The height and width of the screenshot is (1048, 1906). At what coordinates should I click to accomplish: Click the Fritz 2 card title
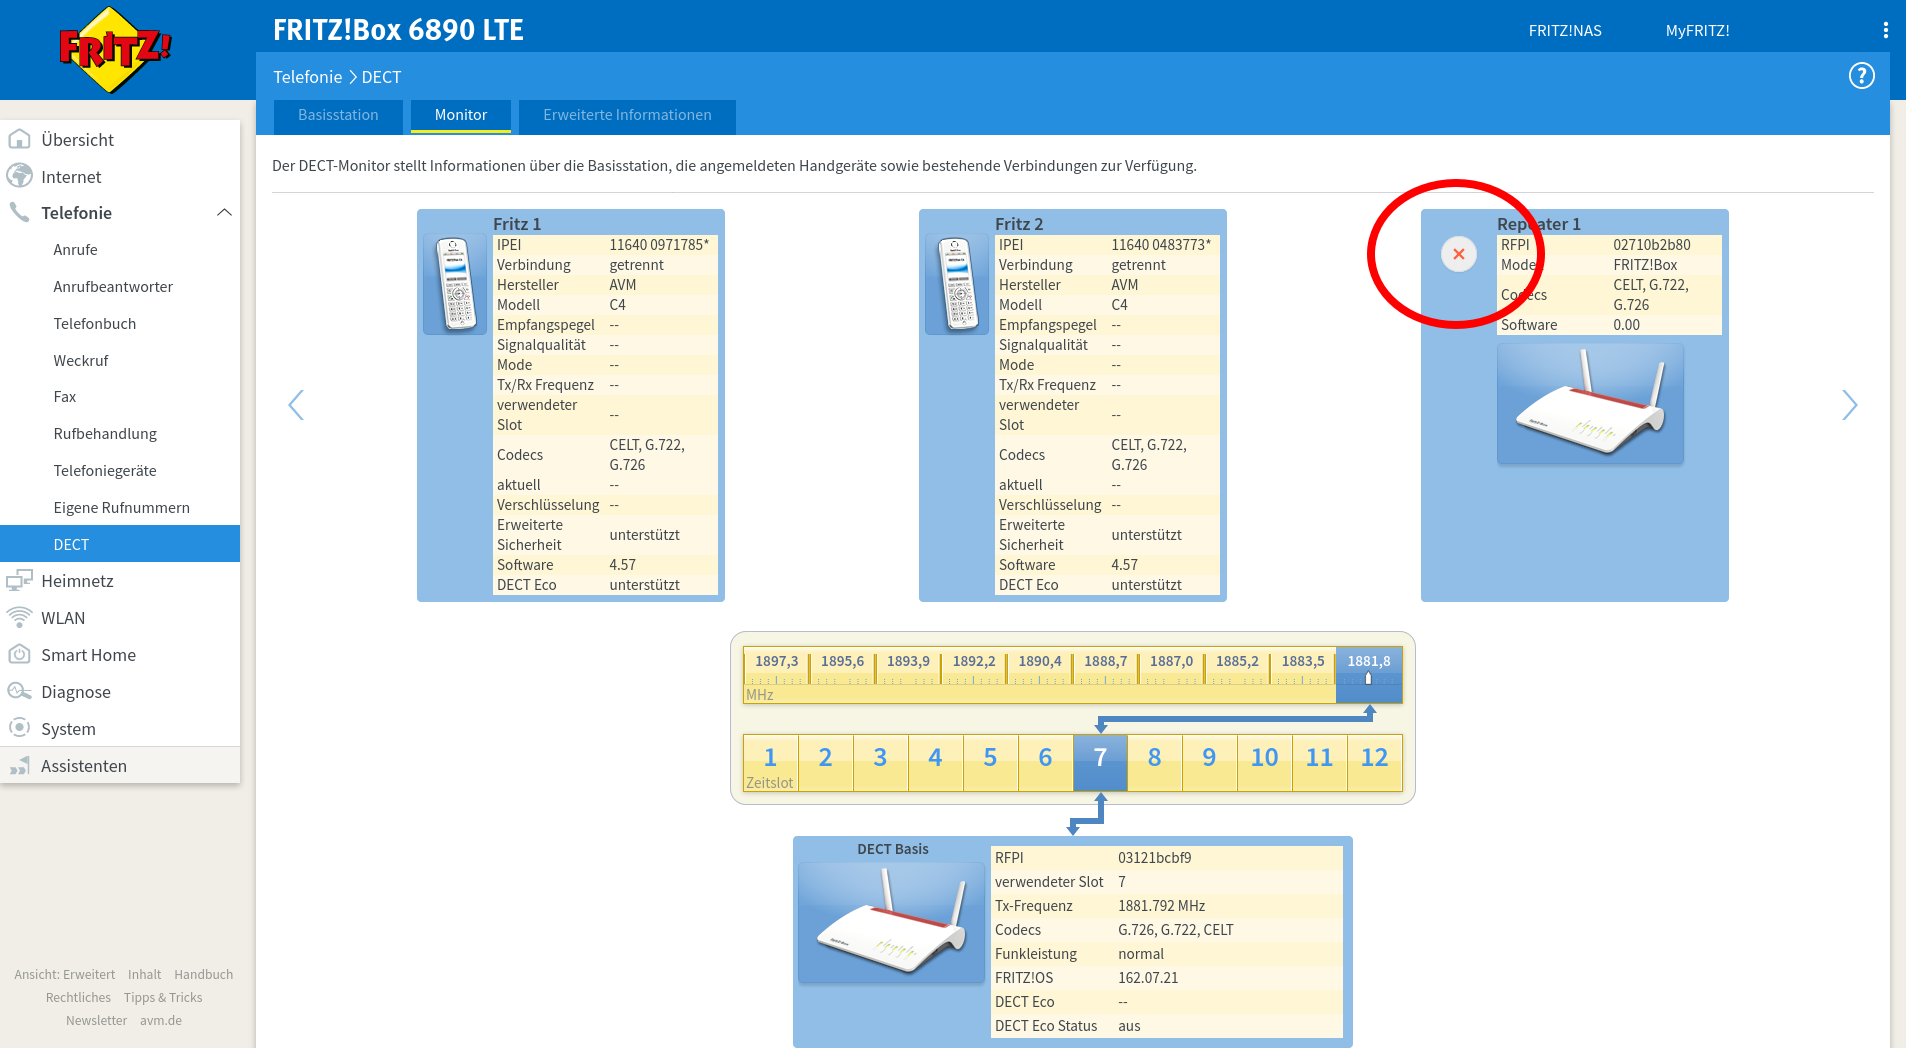point(1019,223)
